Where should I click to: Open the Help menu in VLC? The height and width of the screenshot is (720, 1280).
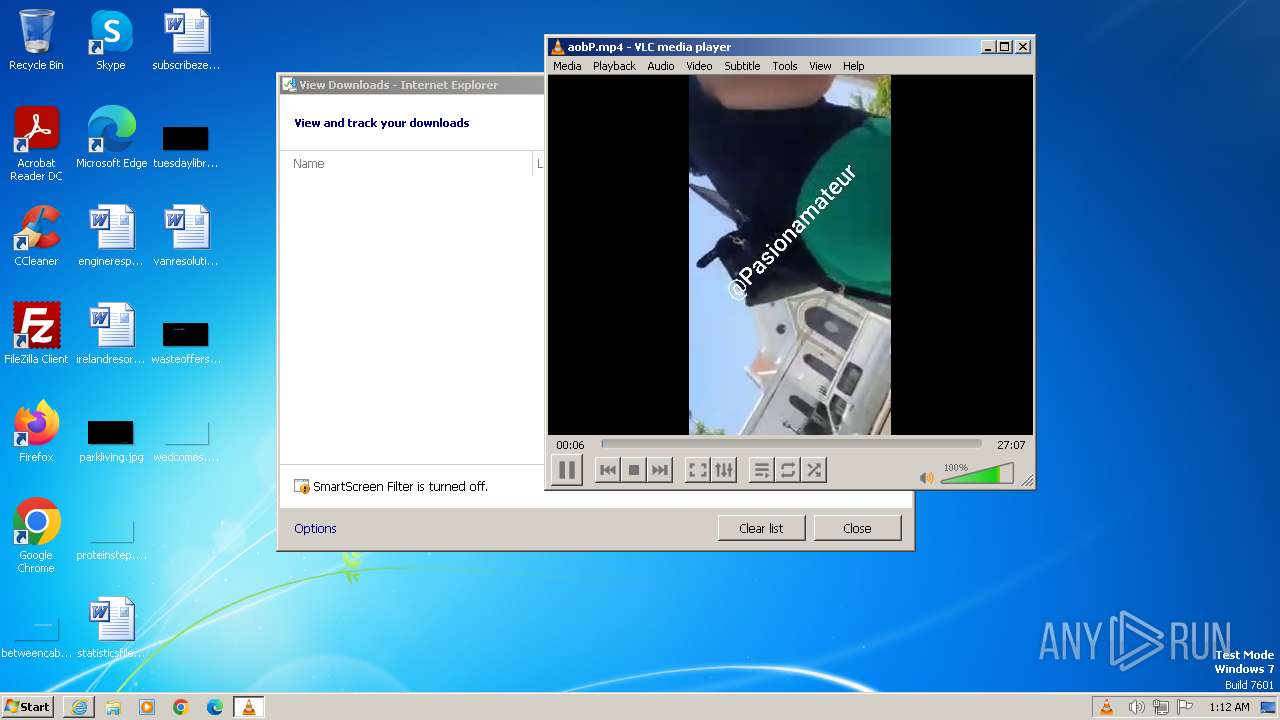coord(853,66)
